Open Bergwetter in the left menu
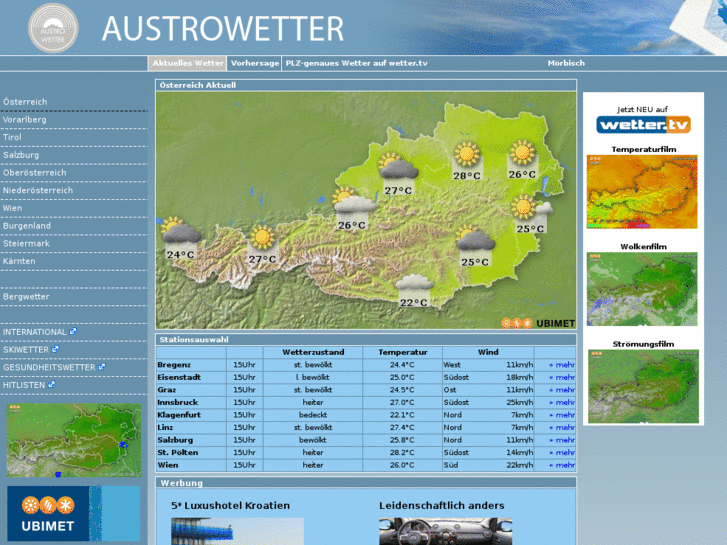 [x=26, y=296]
